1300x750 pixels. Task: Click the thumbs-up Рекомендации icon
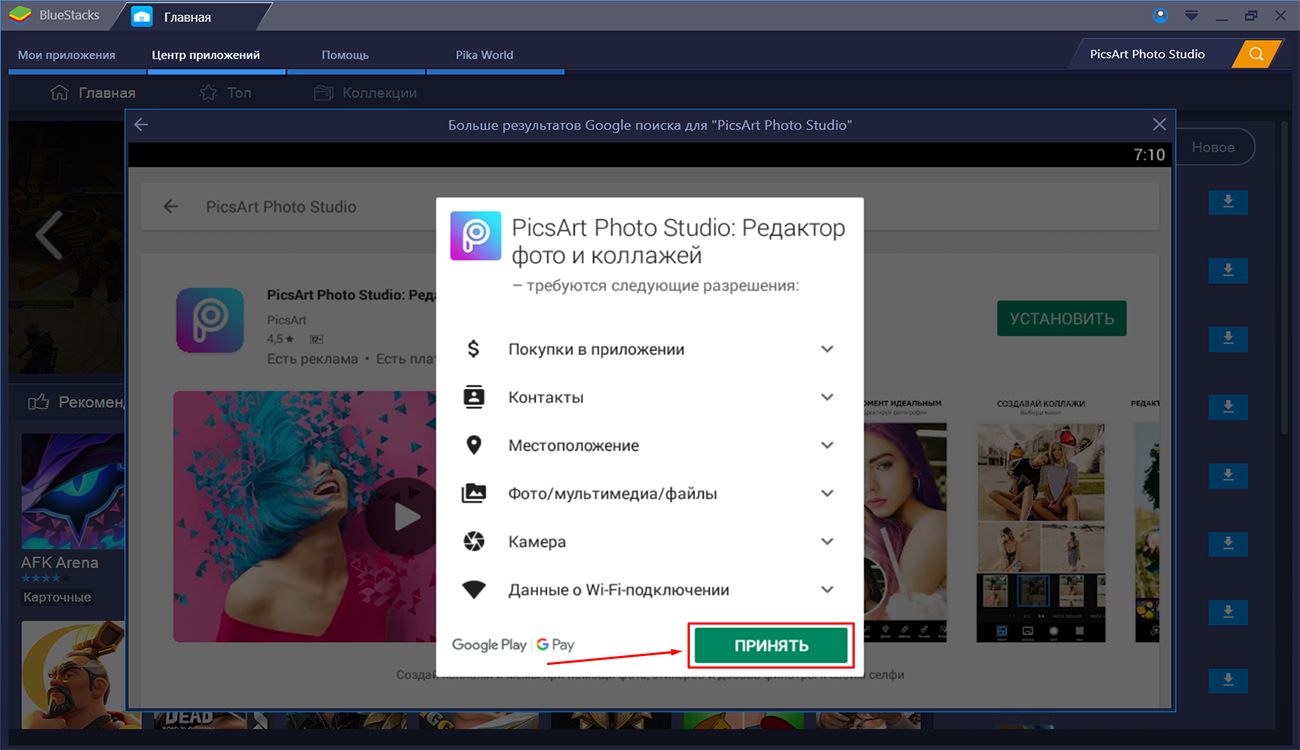(x=39, y=402)
